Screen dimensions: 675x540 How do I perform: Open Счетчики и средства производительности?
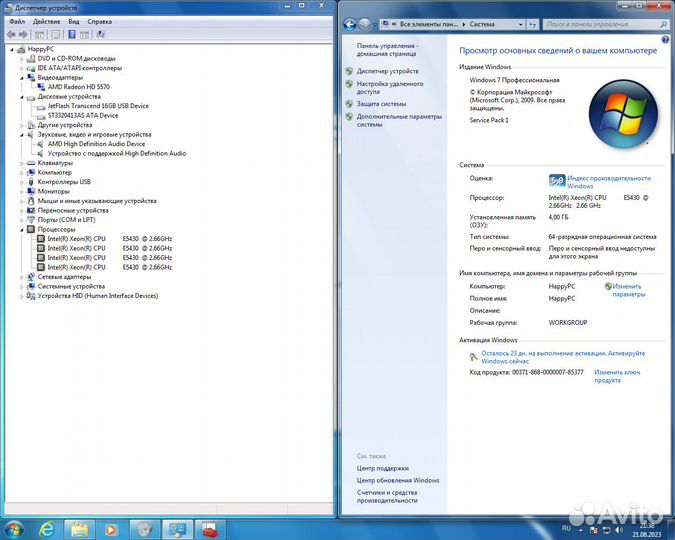387,497
